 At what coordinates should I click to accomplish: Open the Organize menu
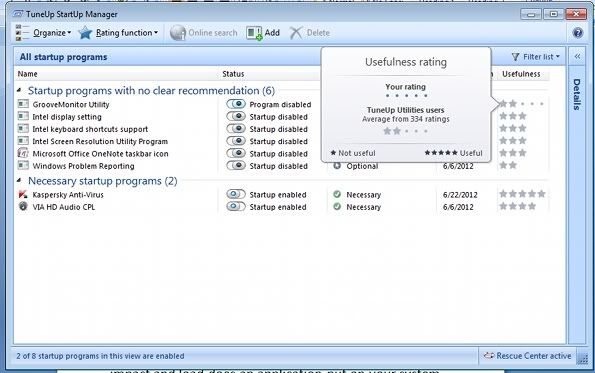(52, 33)
